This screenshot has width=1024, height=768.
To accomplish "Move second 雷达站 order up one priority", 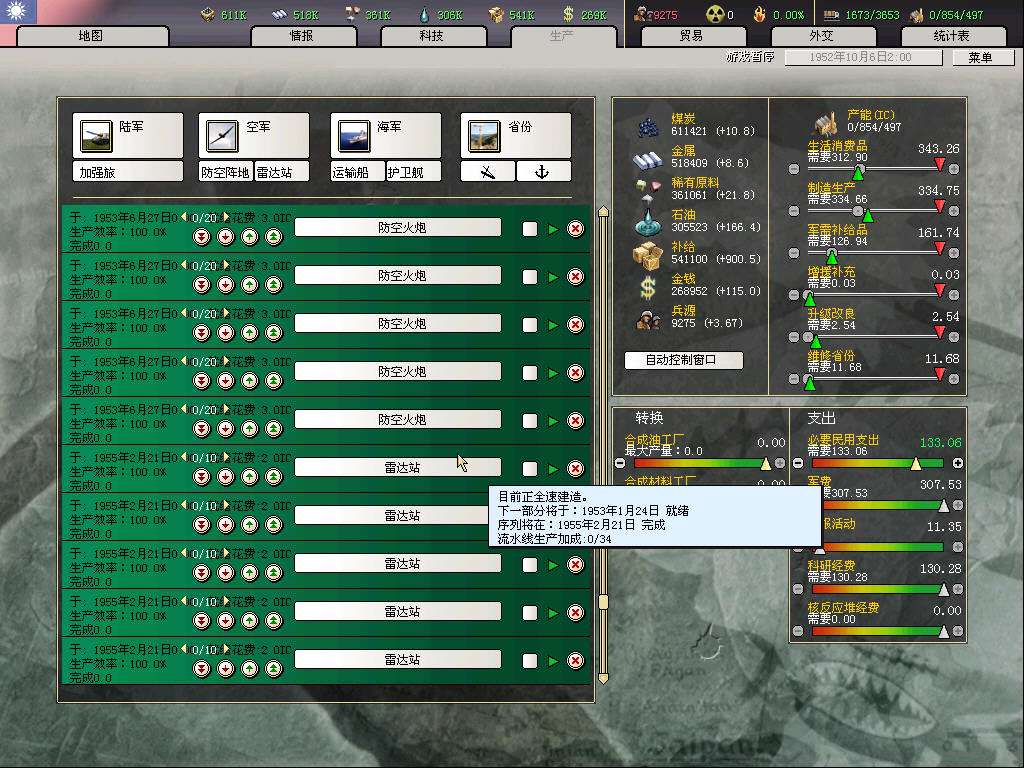I will tap(249, 524).
